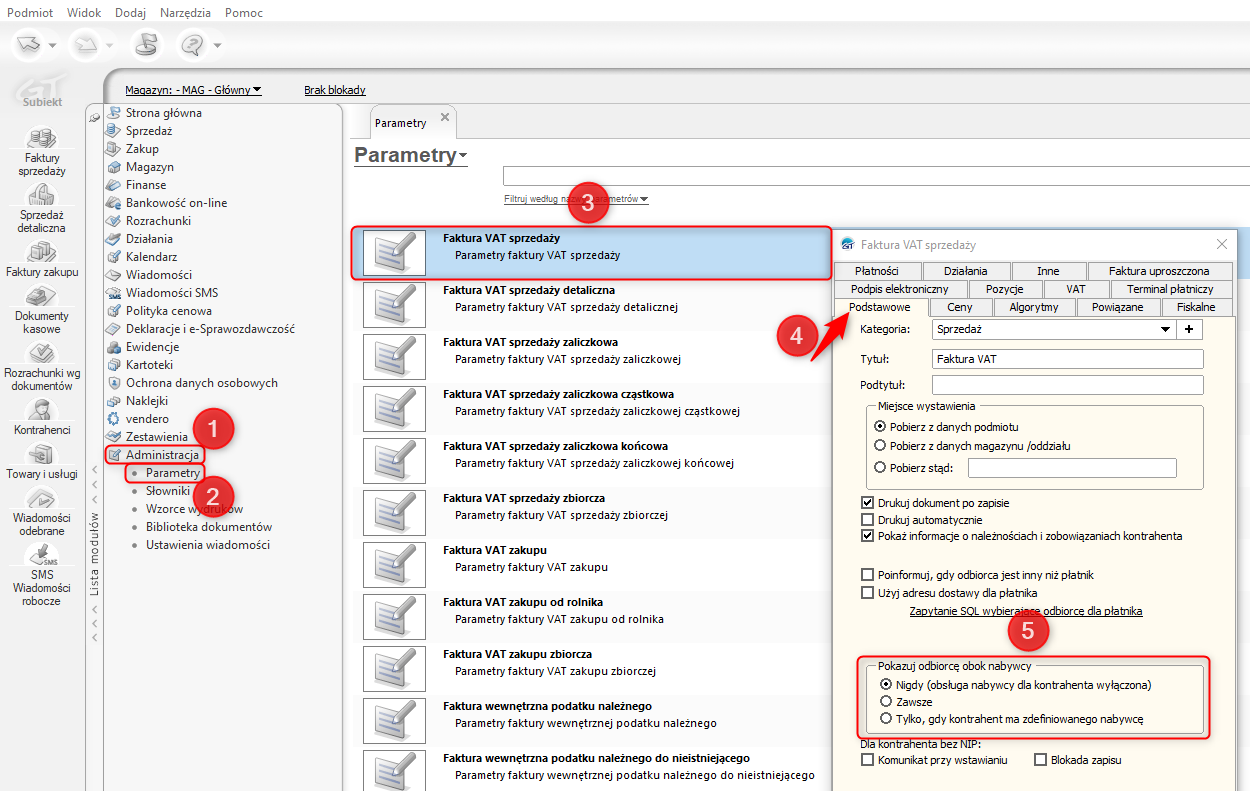Open Dokumenty kasowe shortcut icon
Image resolution: width=1250 pixels, height=791 pixels.
(x=41, y=296)
